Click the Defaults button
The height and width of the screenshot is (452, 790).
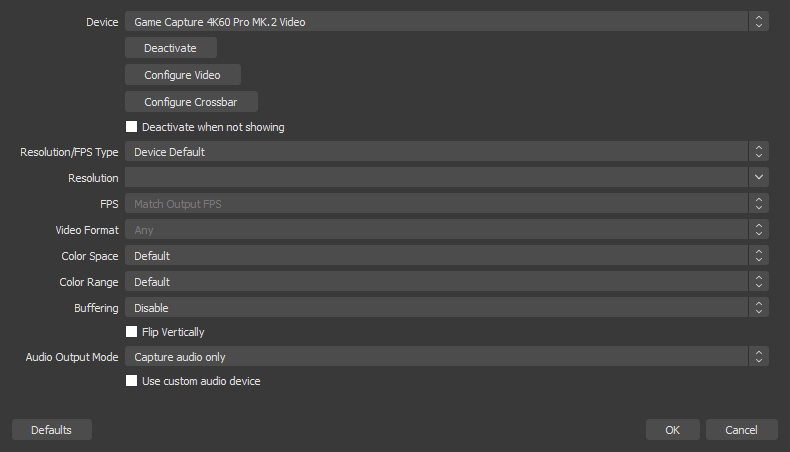(x=51, y=430)
